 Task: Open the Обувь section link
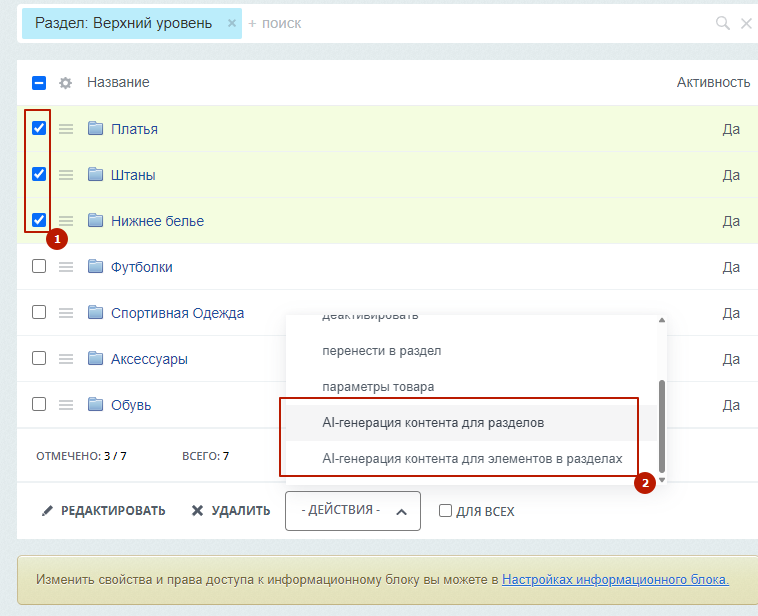(131, 405)
